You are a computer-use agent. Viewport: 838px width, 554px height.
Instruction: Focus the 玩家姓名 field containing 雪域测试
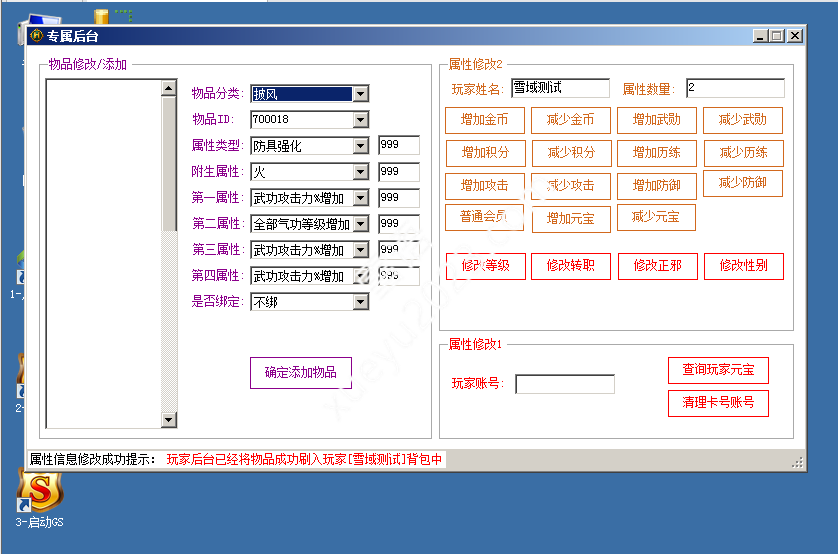560,88
